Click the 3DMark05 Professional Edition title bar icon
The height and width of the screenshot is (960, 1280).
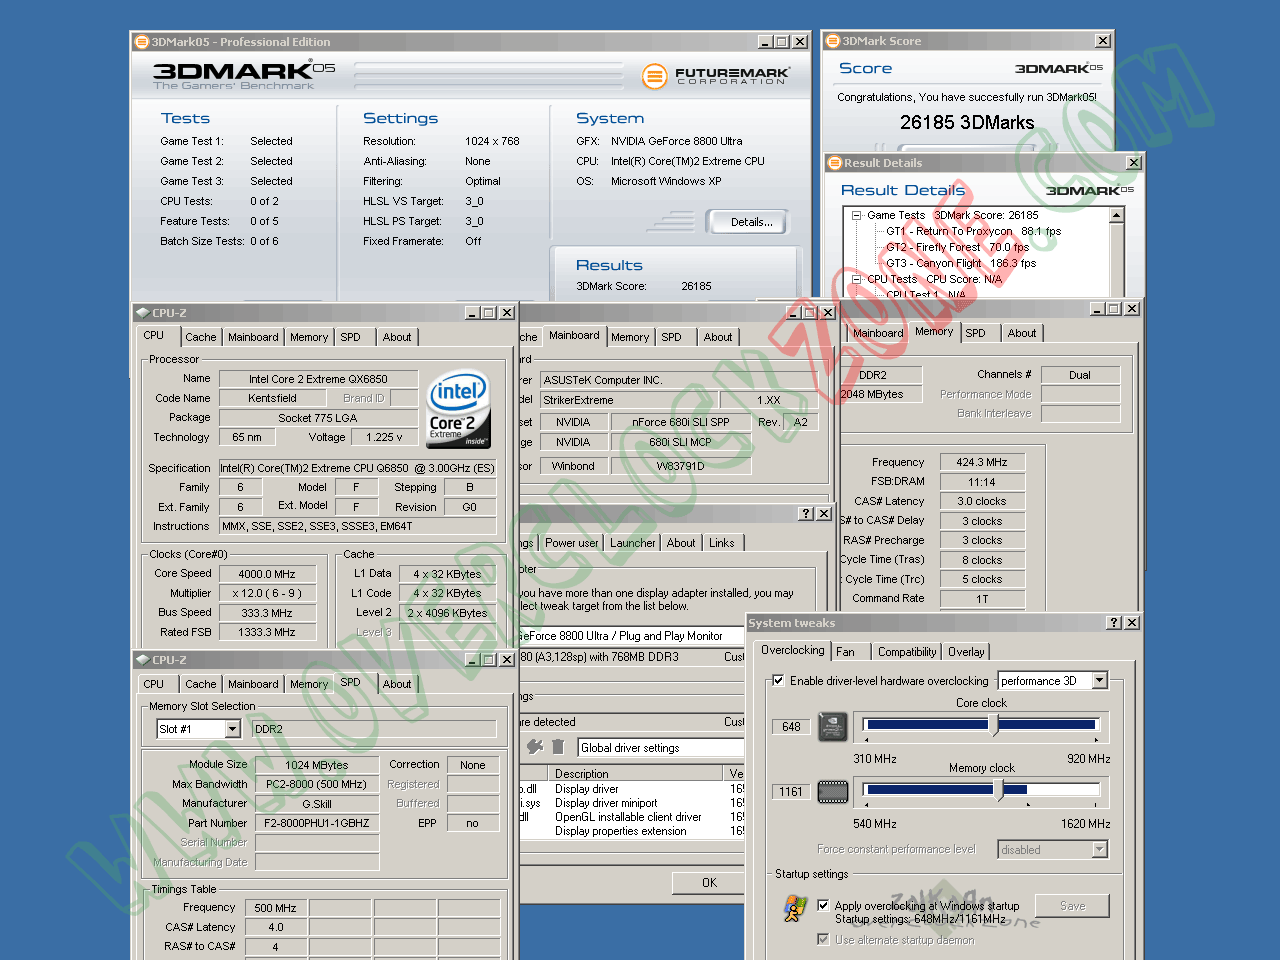coord(141,42)
